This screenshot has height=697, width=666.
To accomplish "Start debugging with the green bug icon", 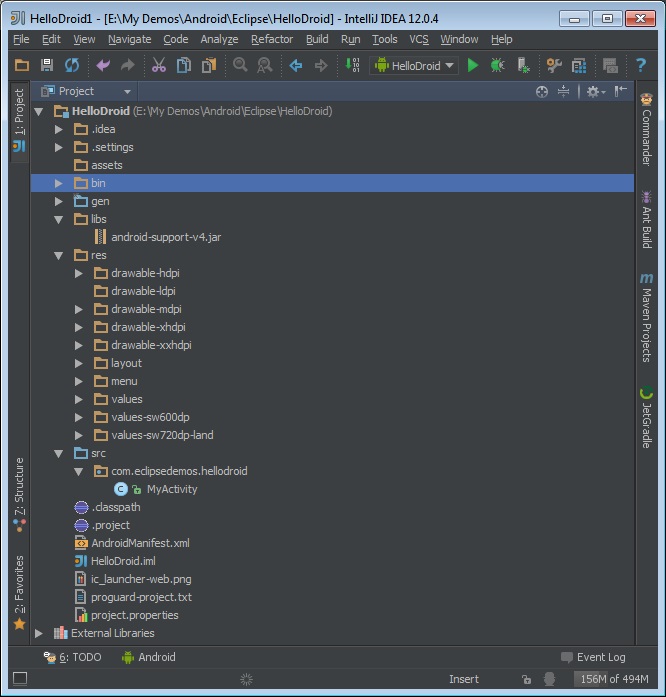I will [497, 66].
